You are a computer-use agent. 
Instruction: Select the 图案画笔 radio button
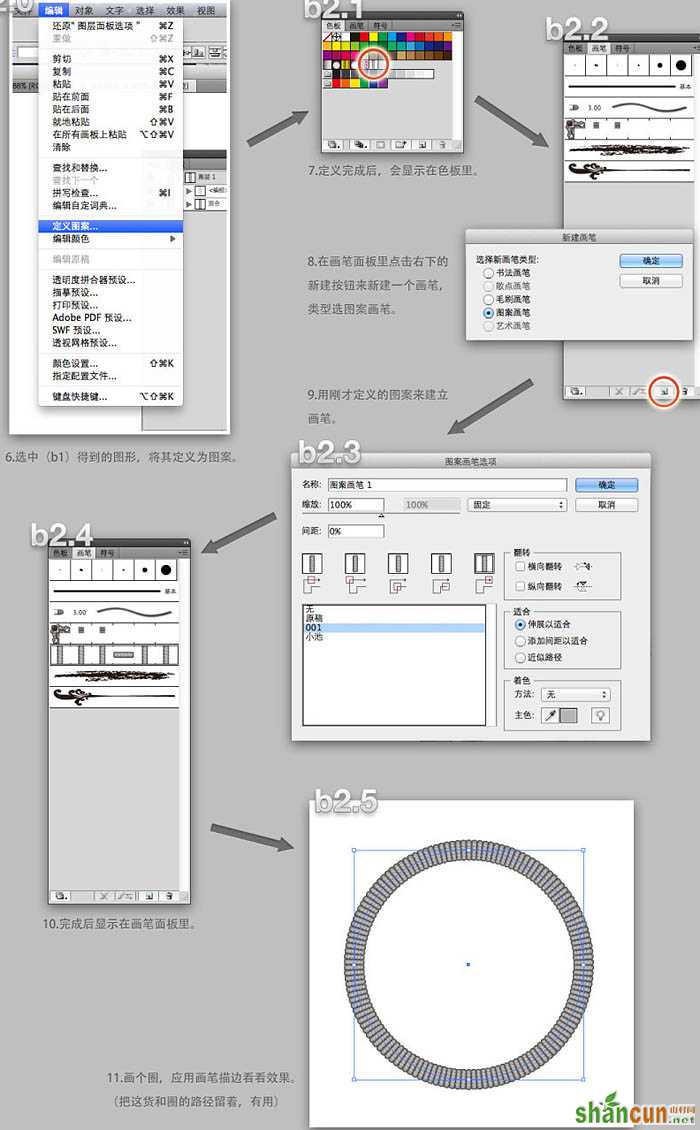pyautogui.click(x=488, y=313)
